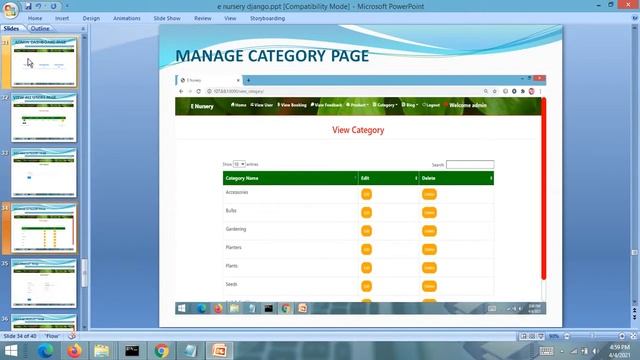The image size is (640, 360).
Task: Open the network signal tray icon
Action: click(574, 351)
